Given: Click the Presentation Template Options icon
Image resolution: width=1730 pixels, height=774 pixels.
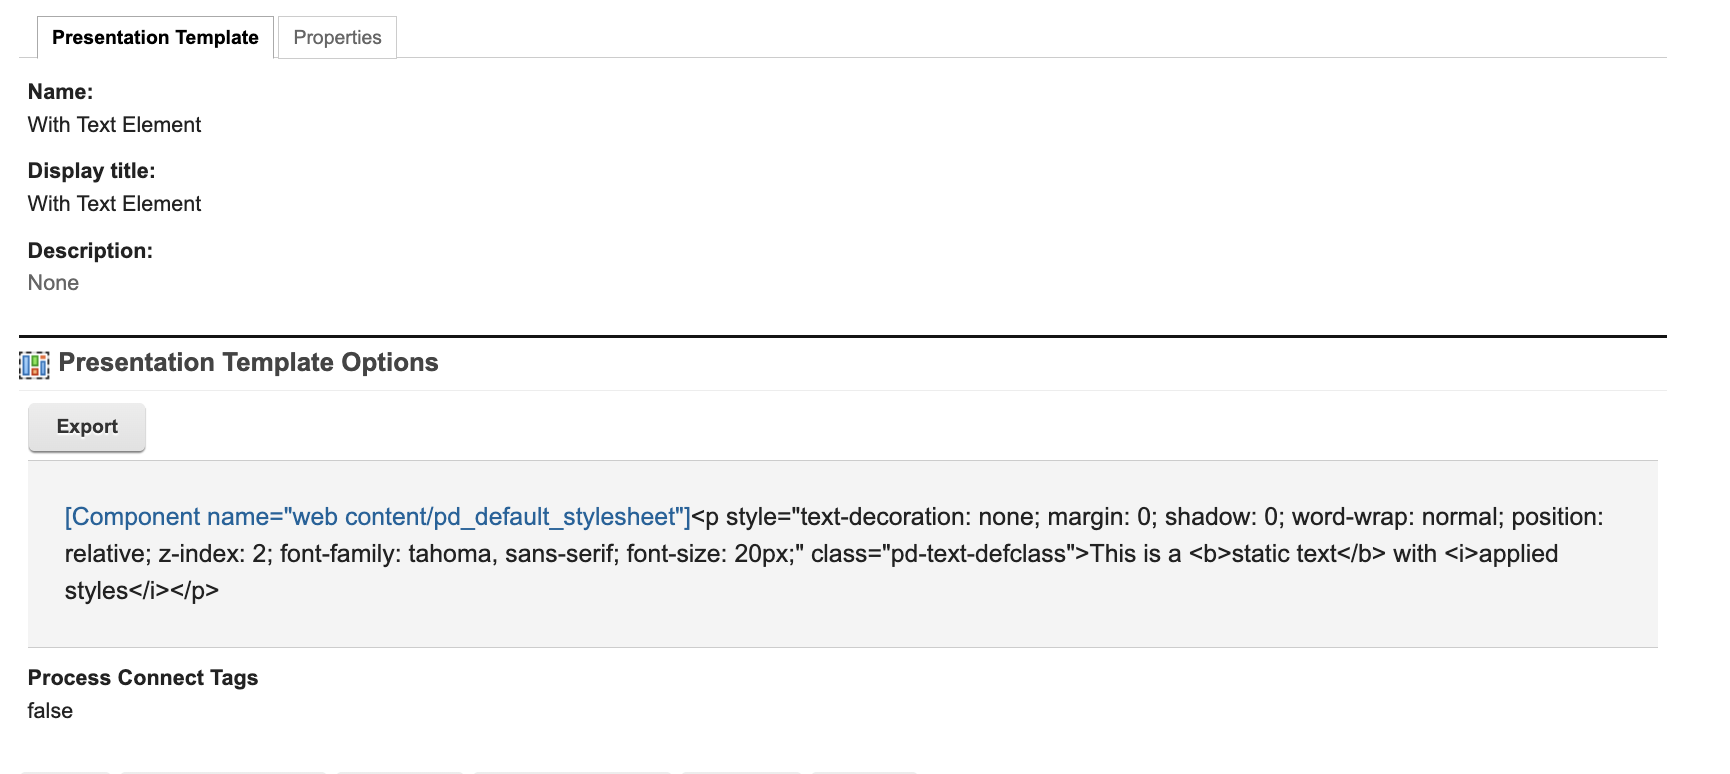Looking at the screenshot, I should 34,365.
